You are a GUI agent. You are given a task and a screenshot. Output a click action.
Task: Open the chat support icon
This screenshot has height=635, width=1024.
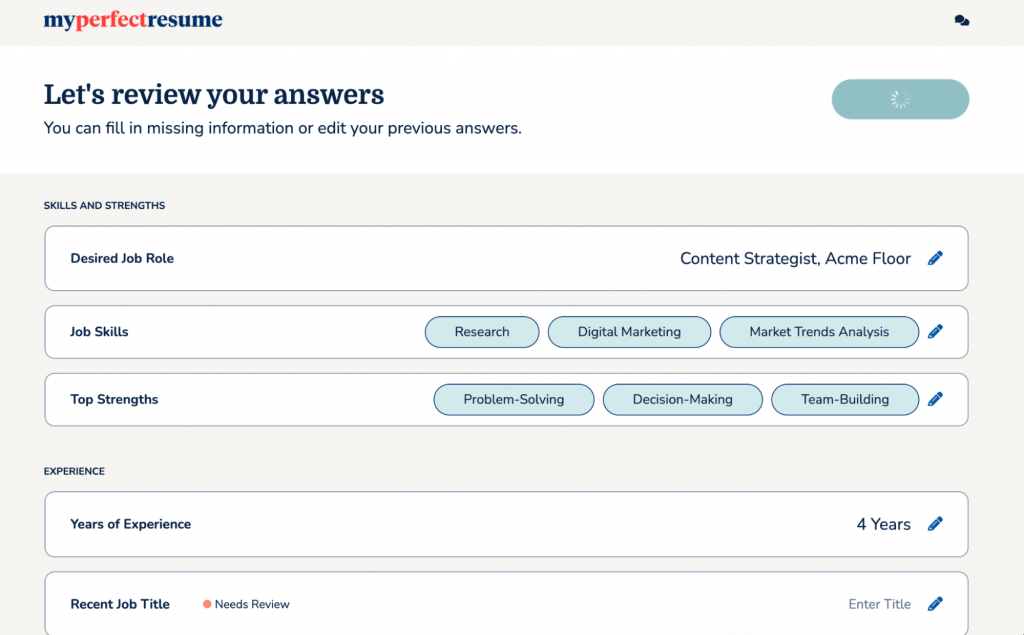[x=961, y=20]
